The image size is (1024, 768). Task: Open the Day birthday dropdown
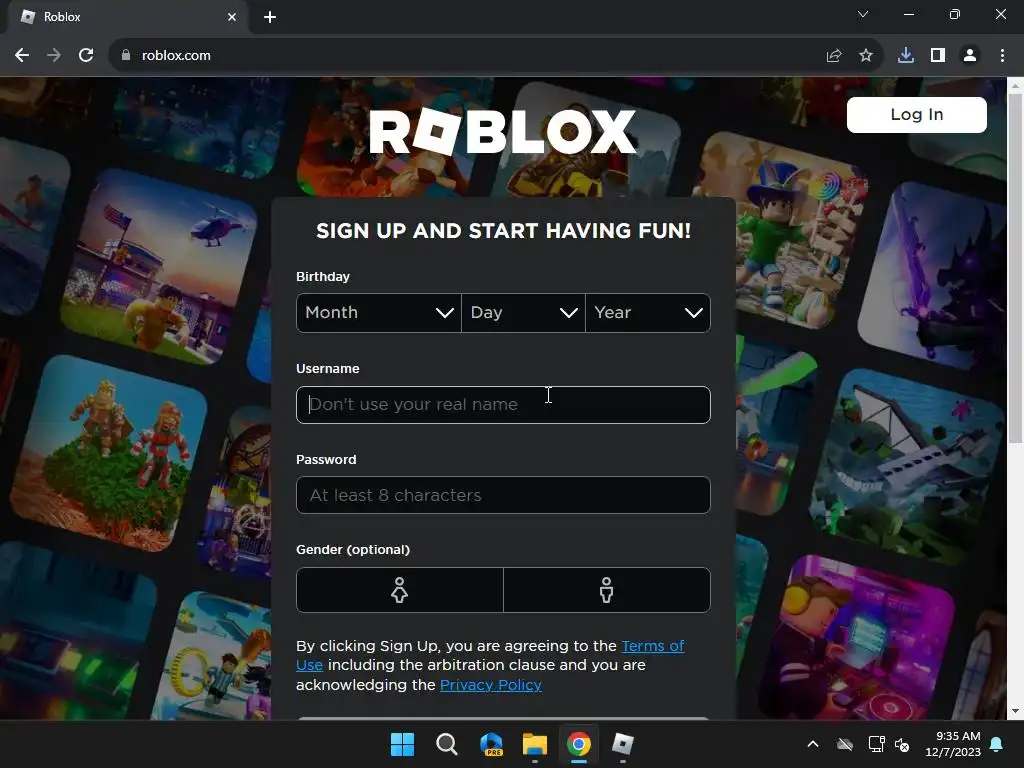click(x=523, y=313)
